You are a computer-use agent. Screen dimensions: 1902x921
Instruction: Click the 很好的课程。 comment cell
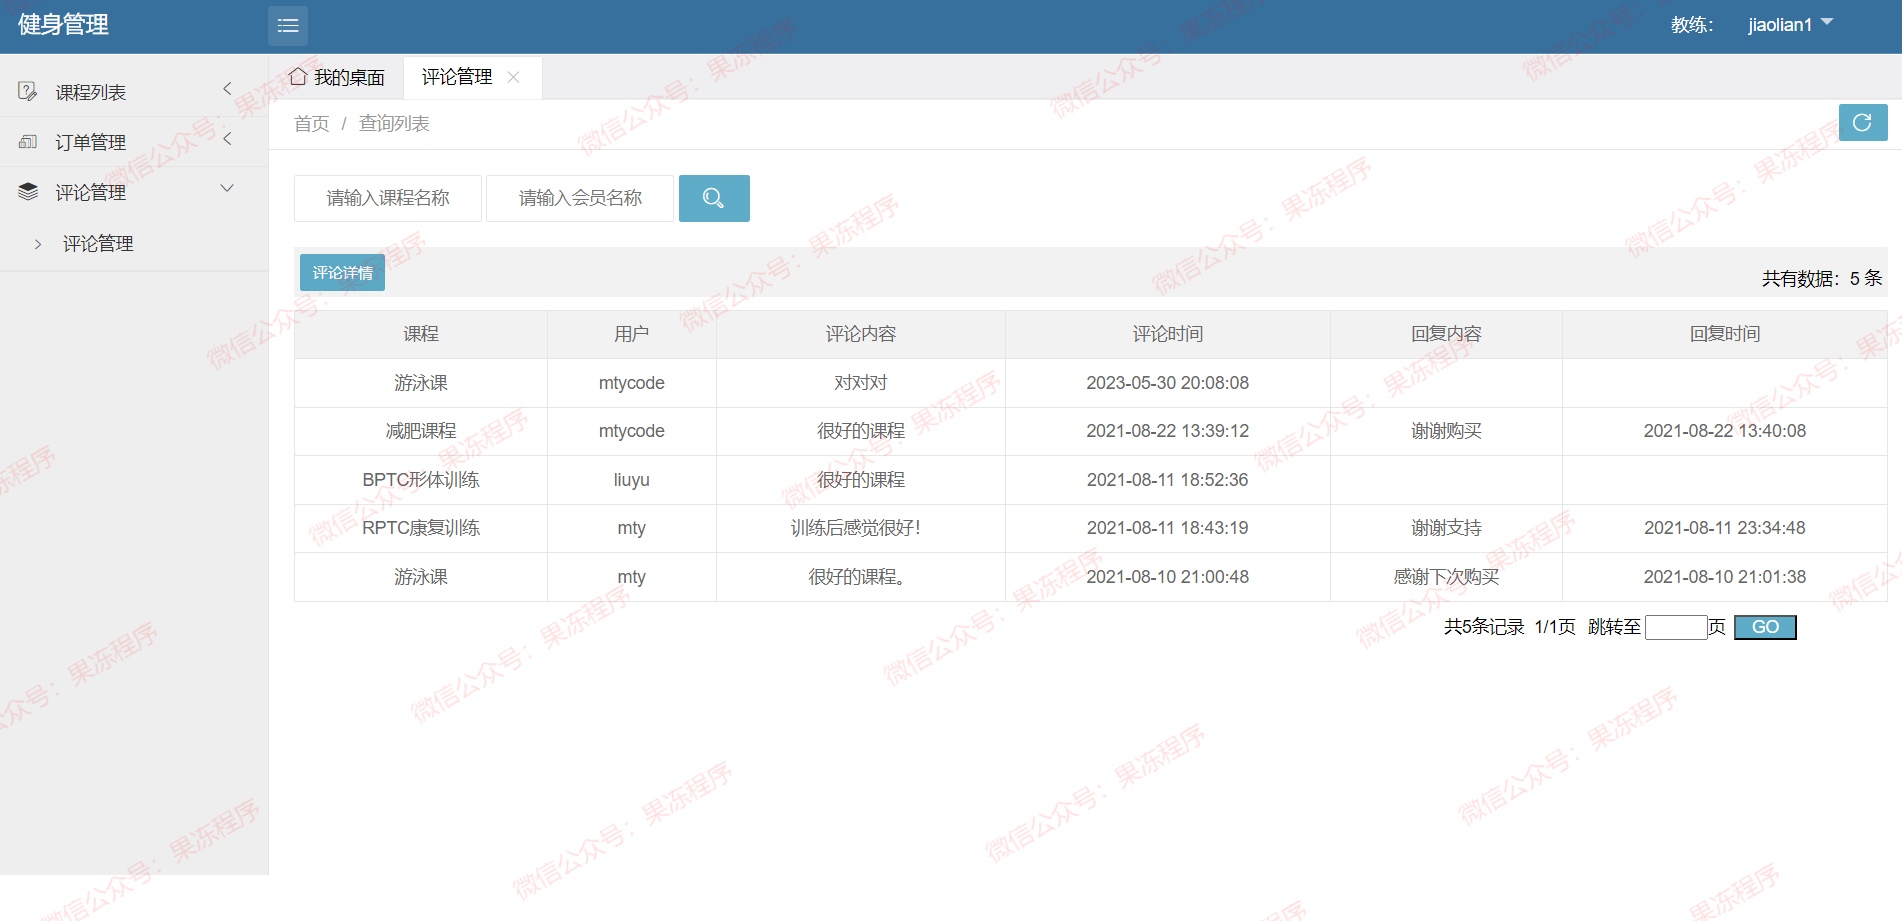861,577
